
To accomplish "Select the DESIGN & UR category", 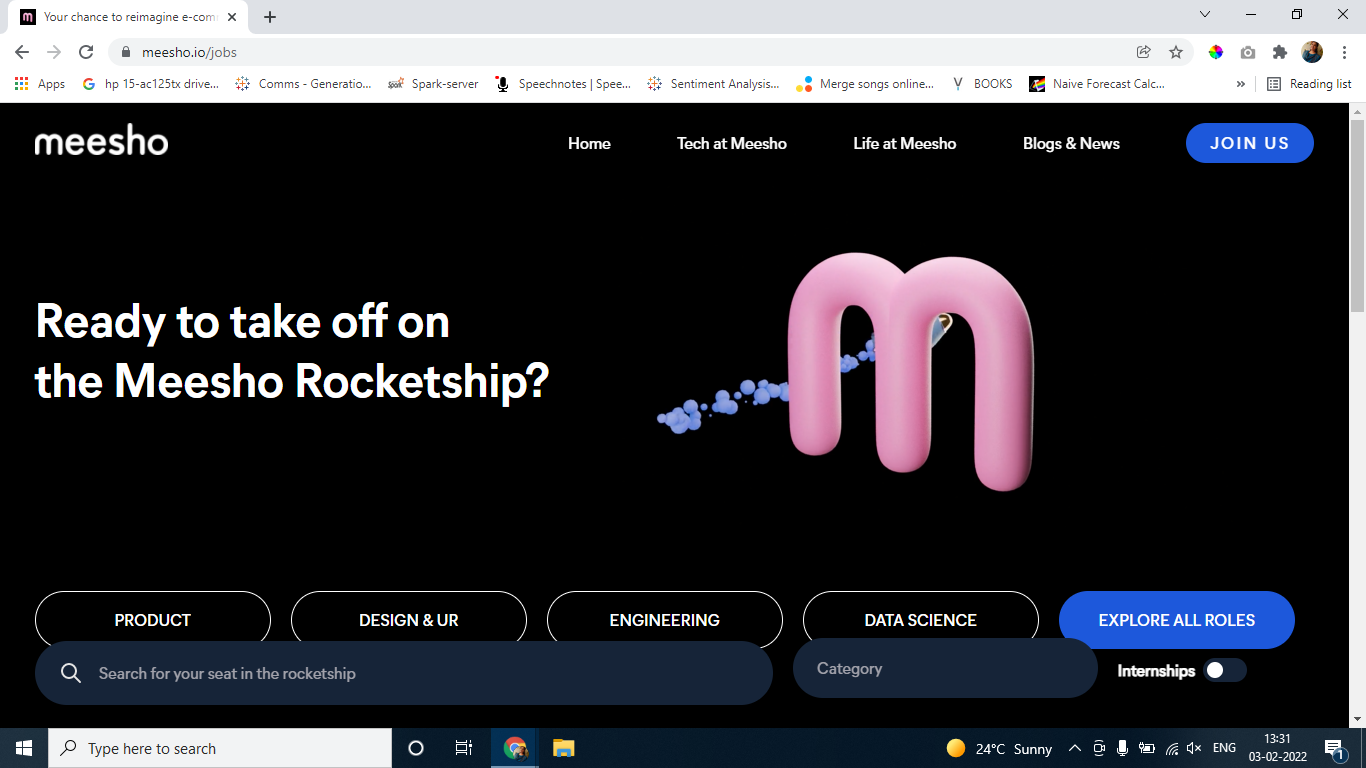I will click(x=409, y=620).
